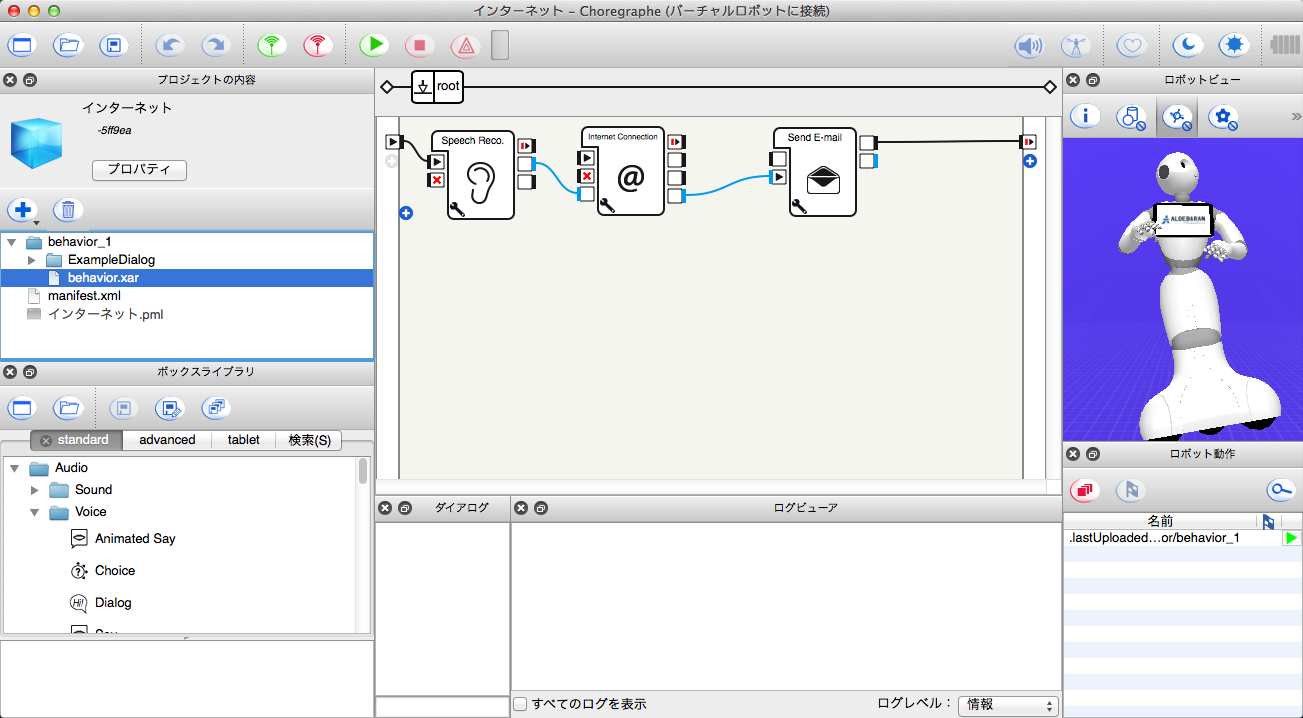Add diagram output with right blue plus

[1029, 160]
